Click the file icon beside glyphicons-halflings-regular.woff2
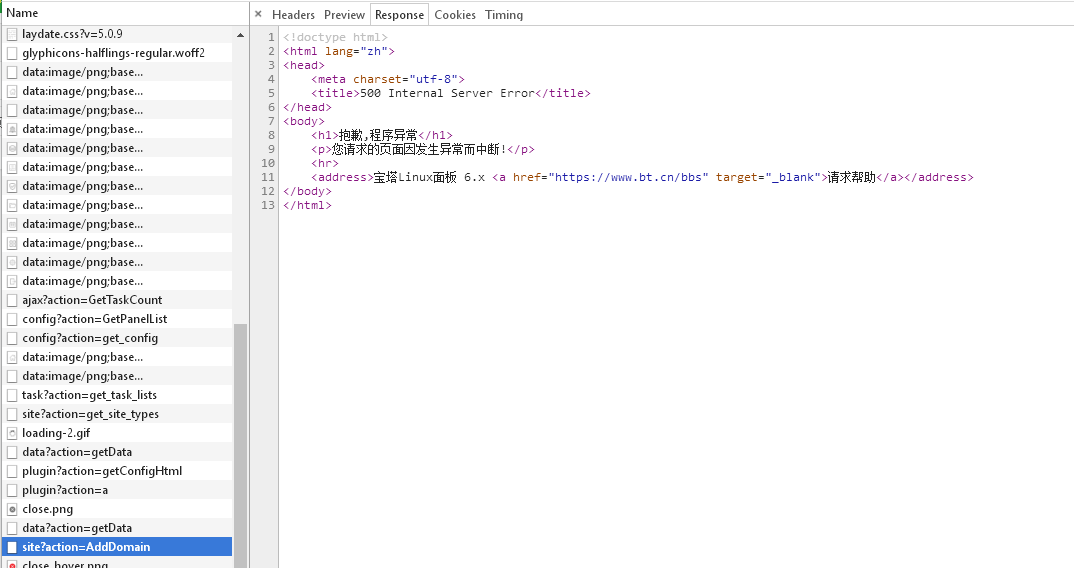This screenshot has height=568, width=1074. (x=12, y=53)
